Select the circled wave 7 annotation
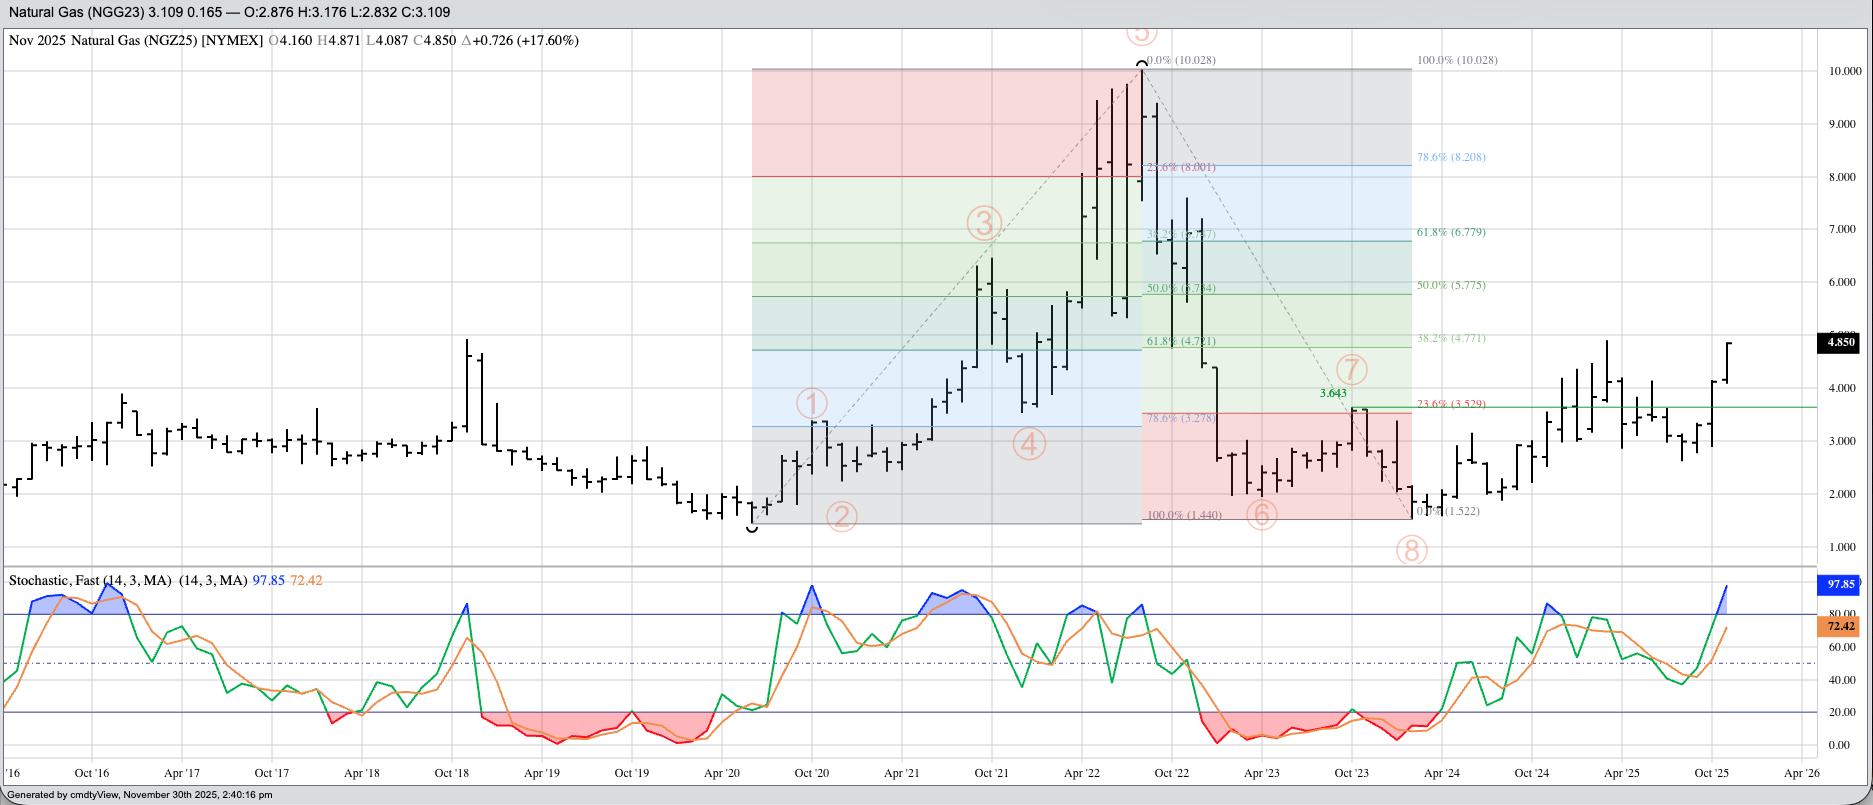Screen dimensions: 1873x805 (1351, 369)
